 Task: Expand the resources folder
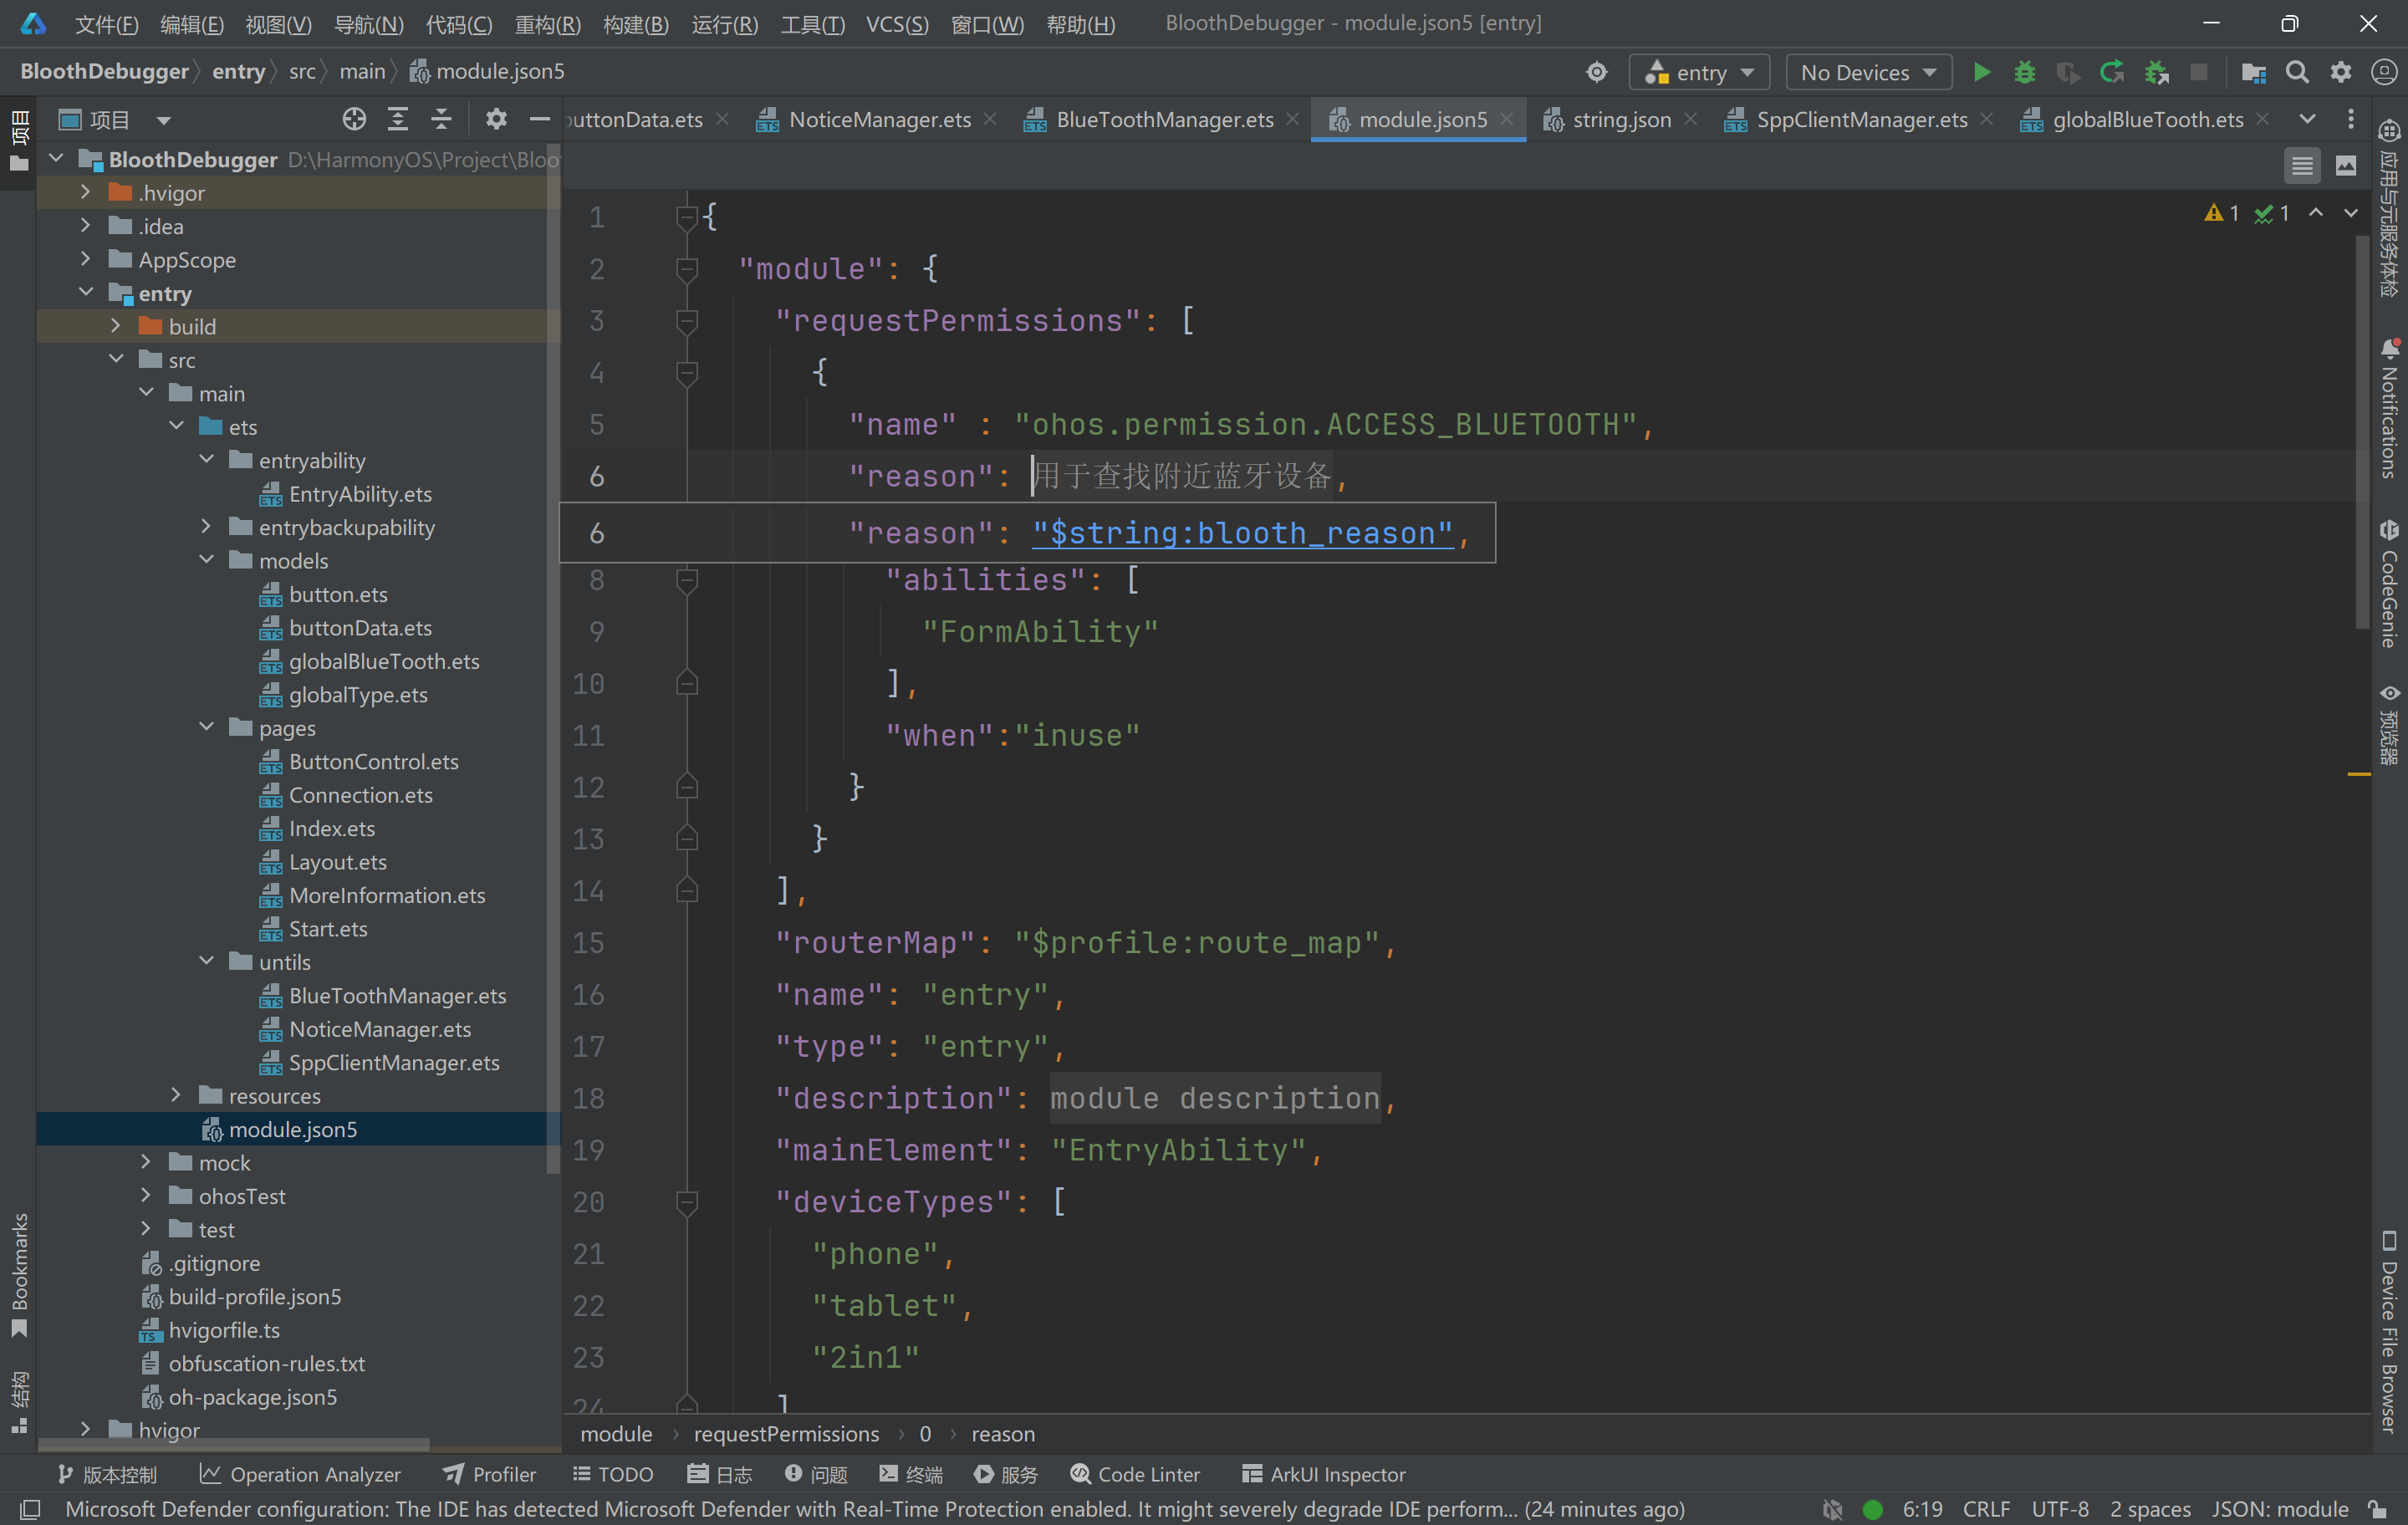tap(176, 1095)
